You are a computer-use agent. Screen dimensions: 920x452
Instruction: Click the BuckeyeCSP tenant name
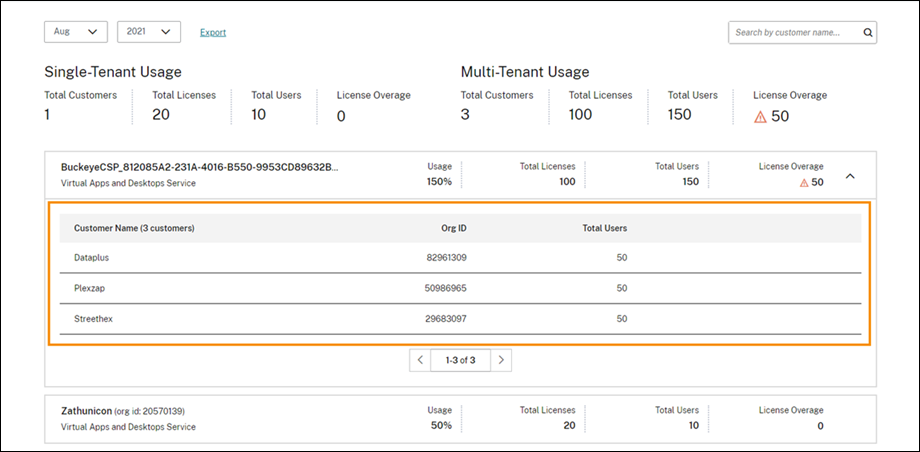[200, 167]
